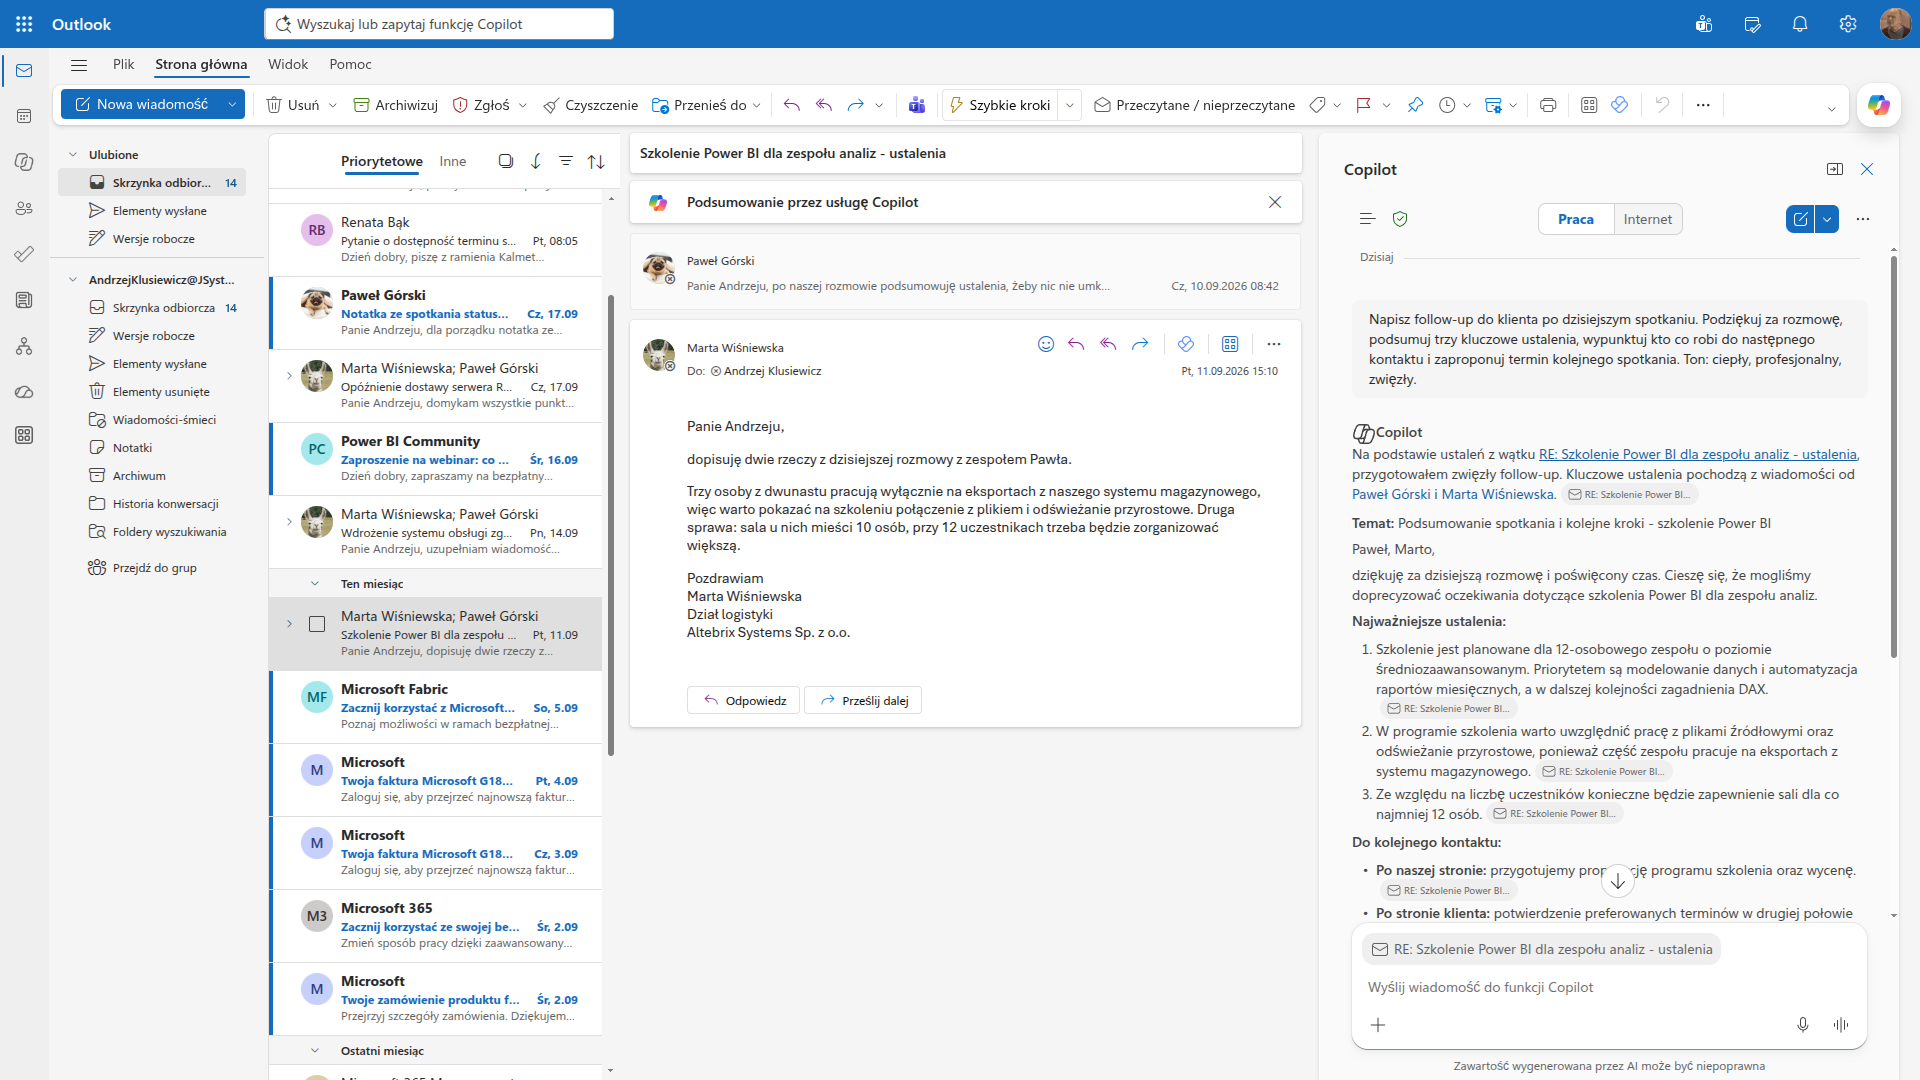Open the RE: Szkolenie Power BI thread link
1920x1080 pixels.
click(1698, 454)
